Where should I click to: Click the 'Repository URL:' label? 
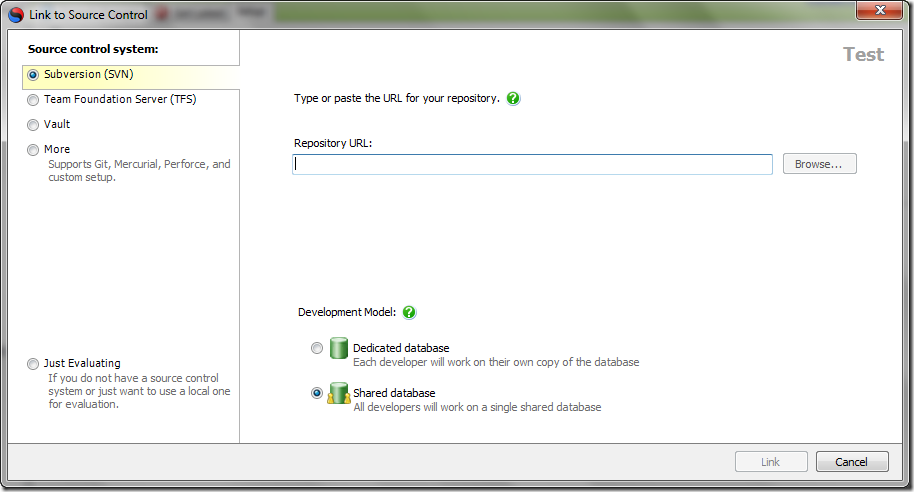click(333, 143)
